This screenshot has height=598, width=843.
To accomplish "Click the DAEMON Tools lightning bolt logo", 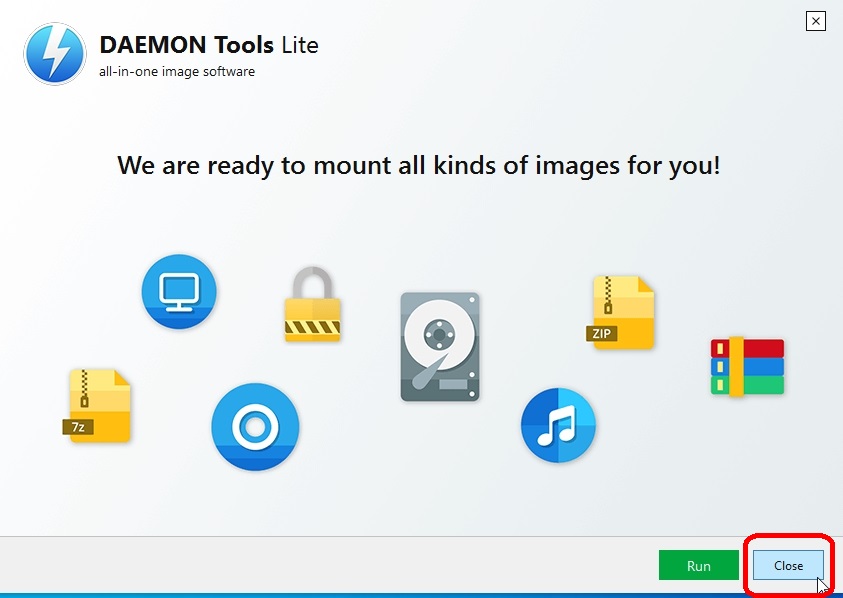I will (x=55, y=54).
